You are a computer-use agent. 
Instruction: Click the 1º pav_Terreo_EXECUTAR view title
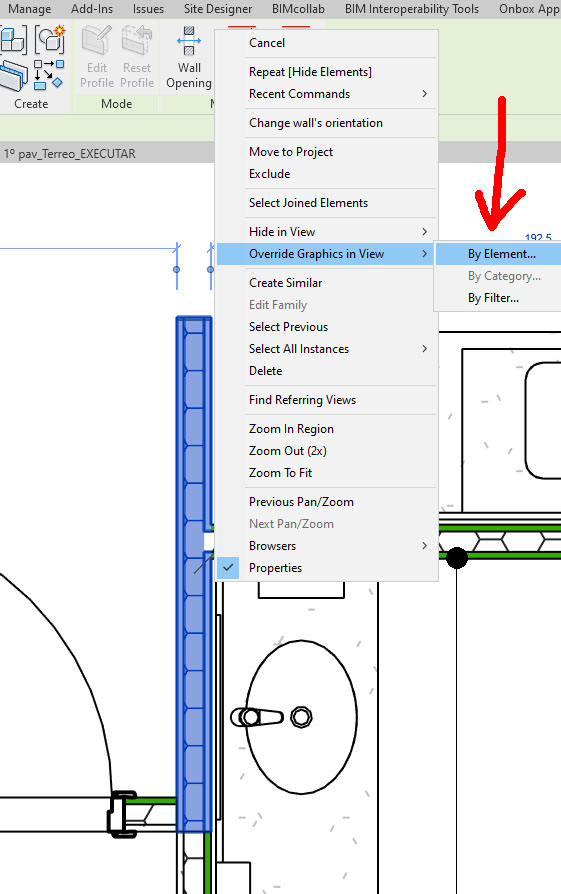[x=70, y=154]
